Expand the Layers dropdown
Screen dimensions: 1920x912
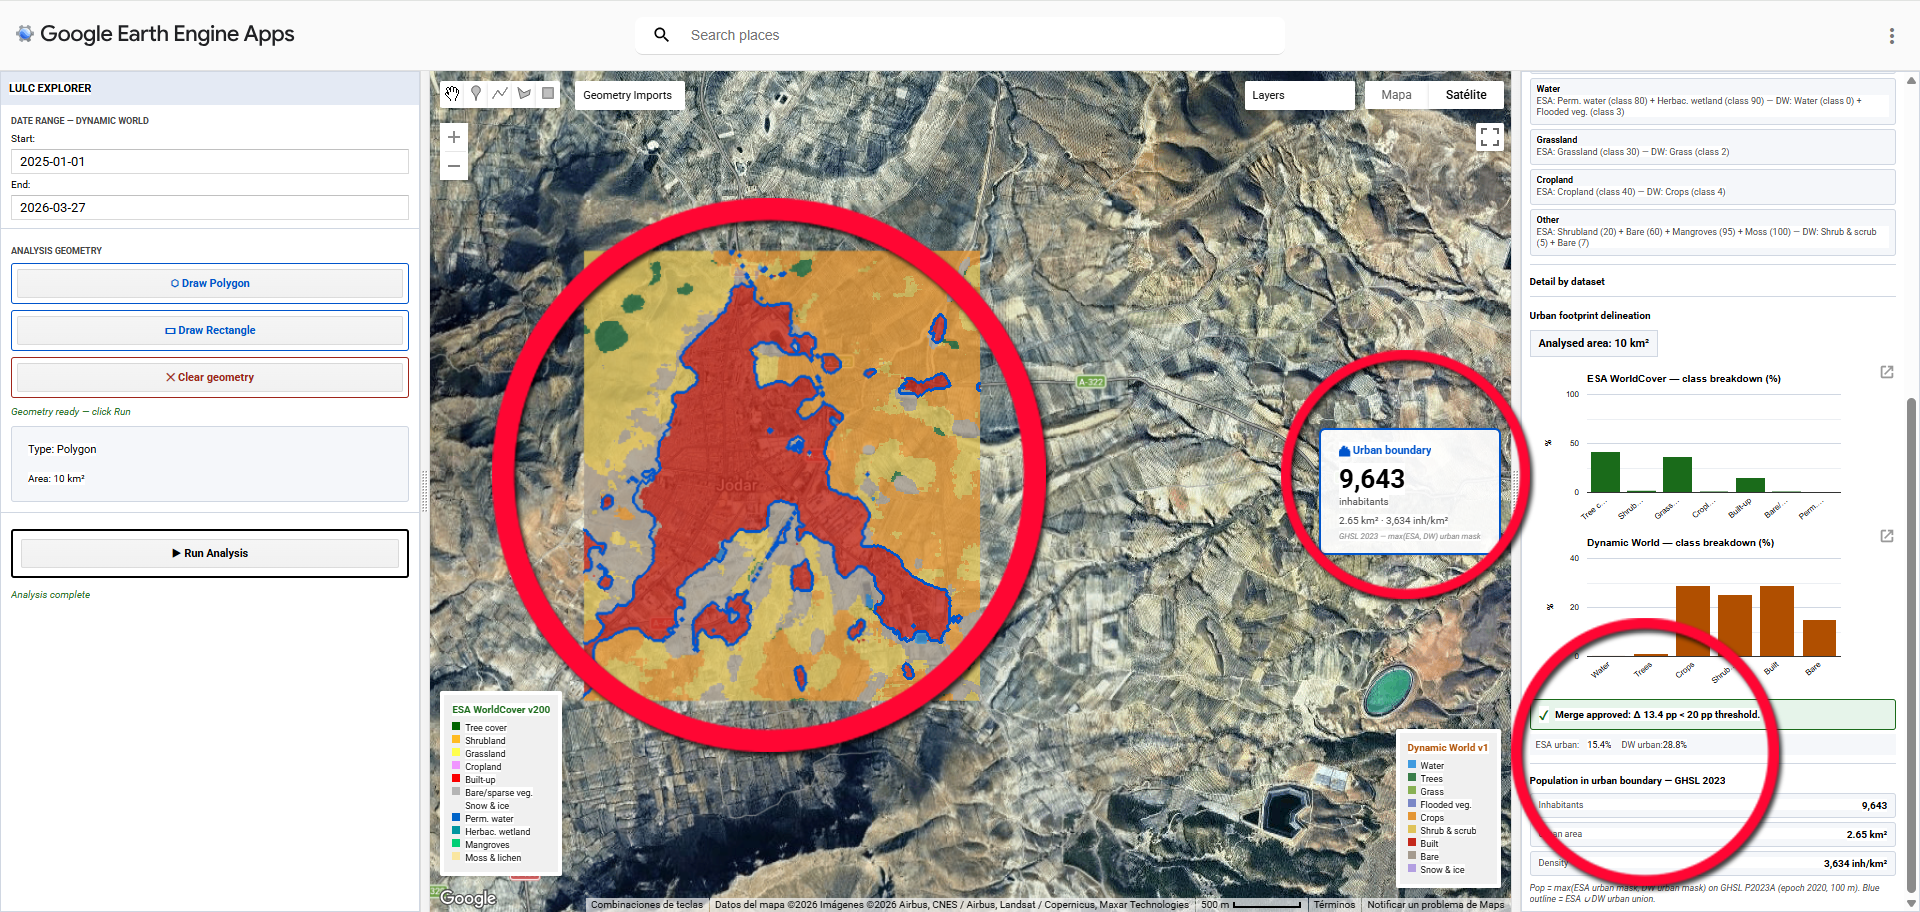coord(1298,95)
